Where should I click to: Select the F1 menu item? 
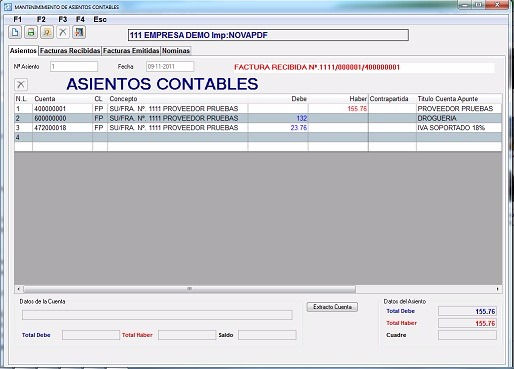(x=17, y=19)
